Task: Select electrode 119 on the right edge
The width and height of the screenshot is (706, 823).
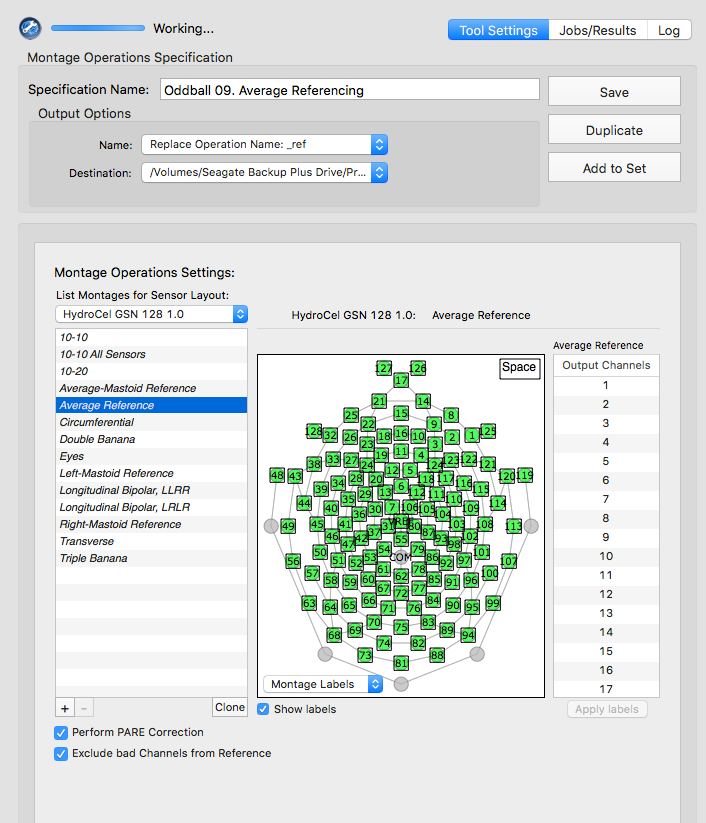Action: pyautogui.click(x=525, y=475)
